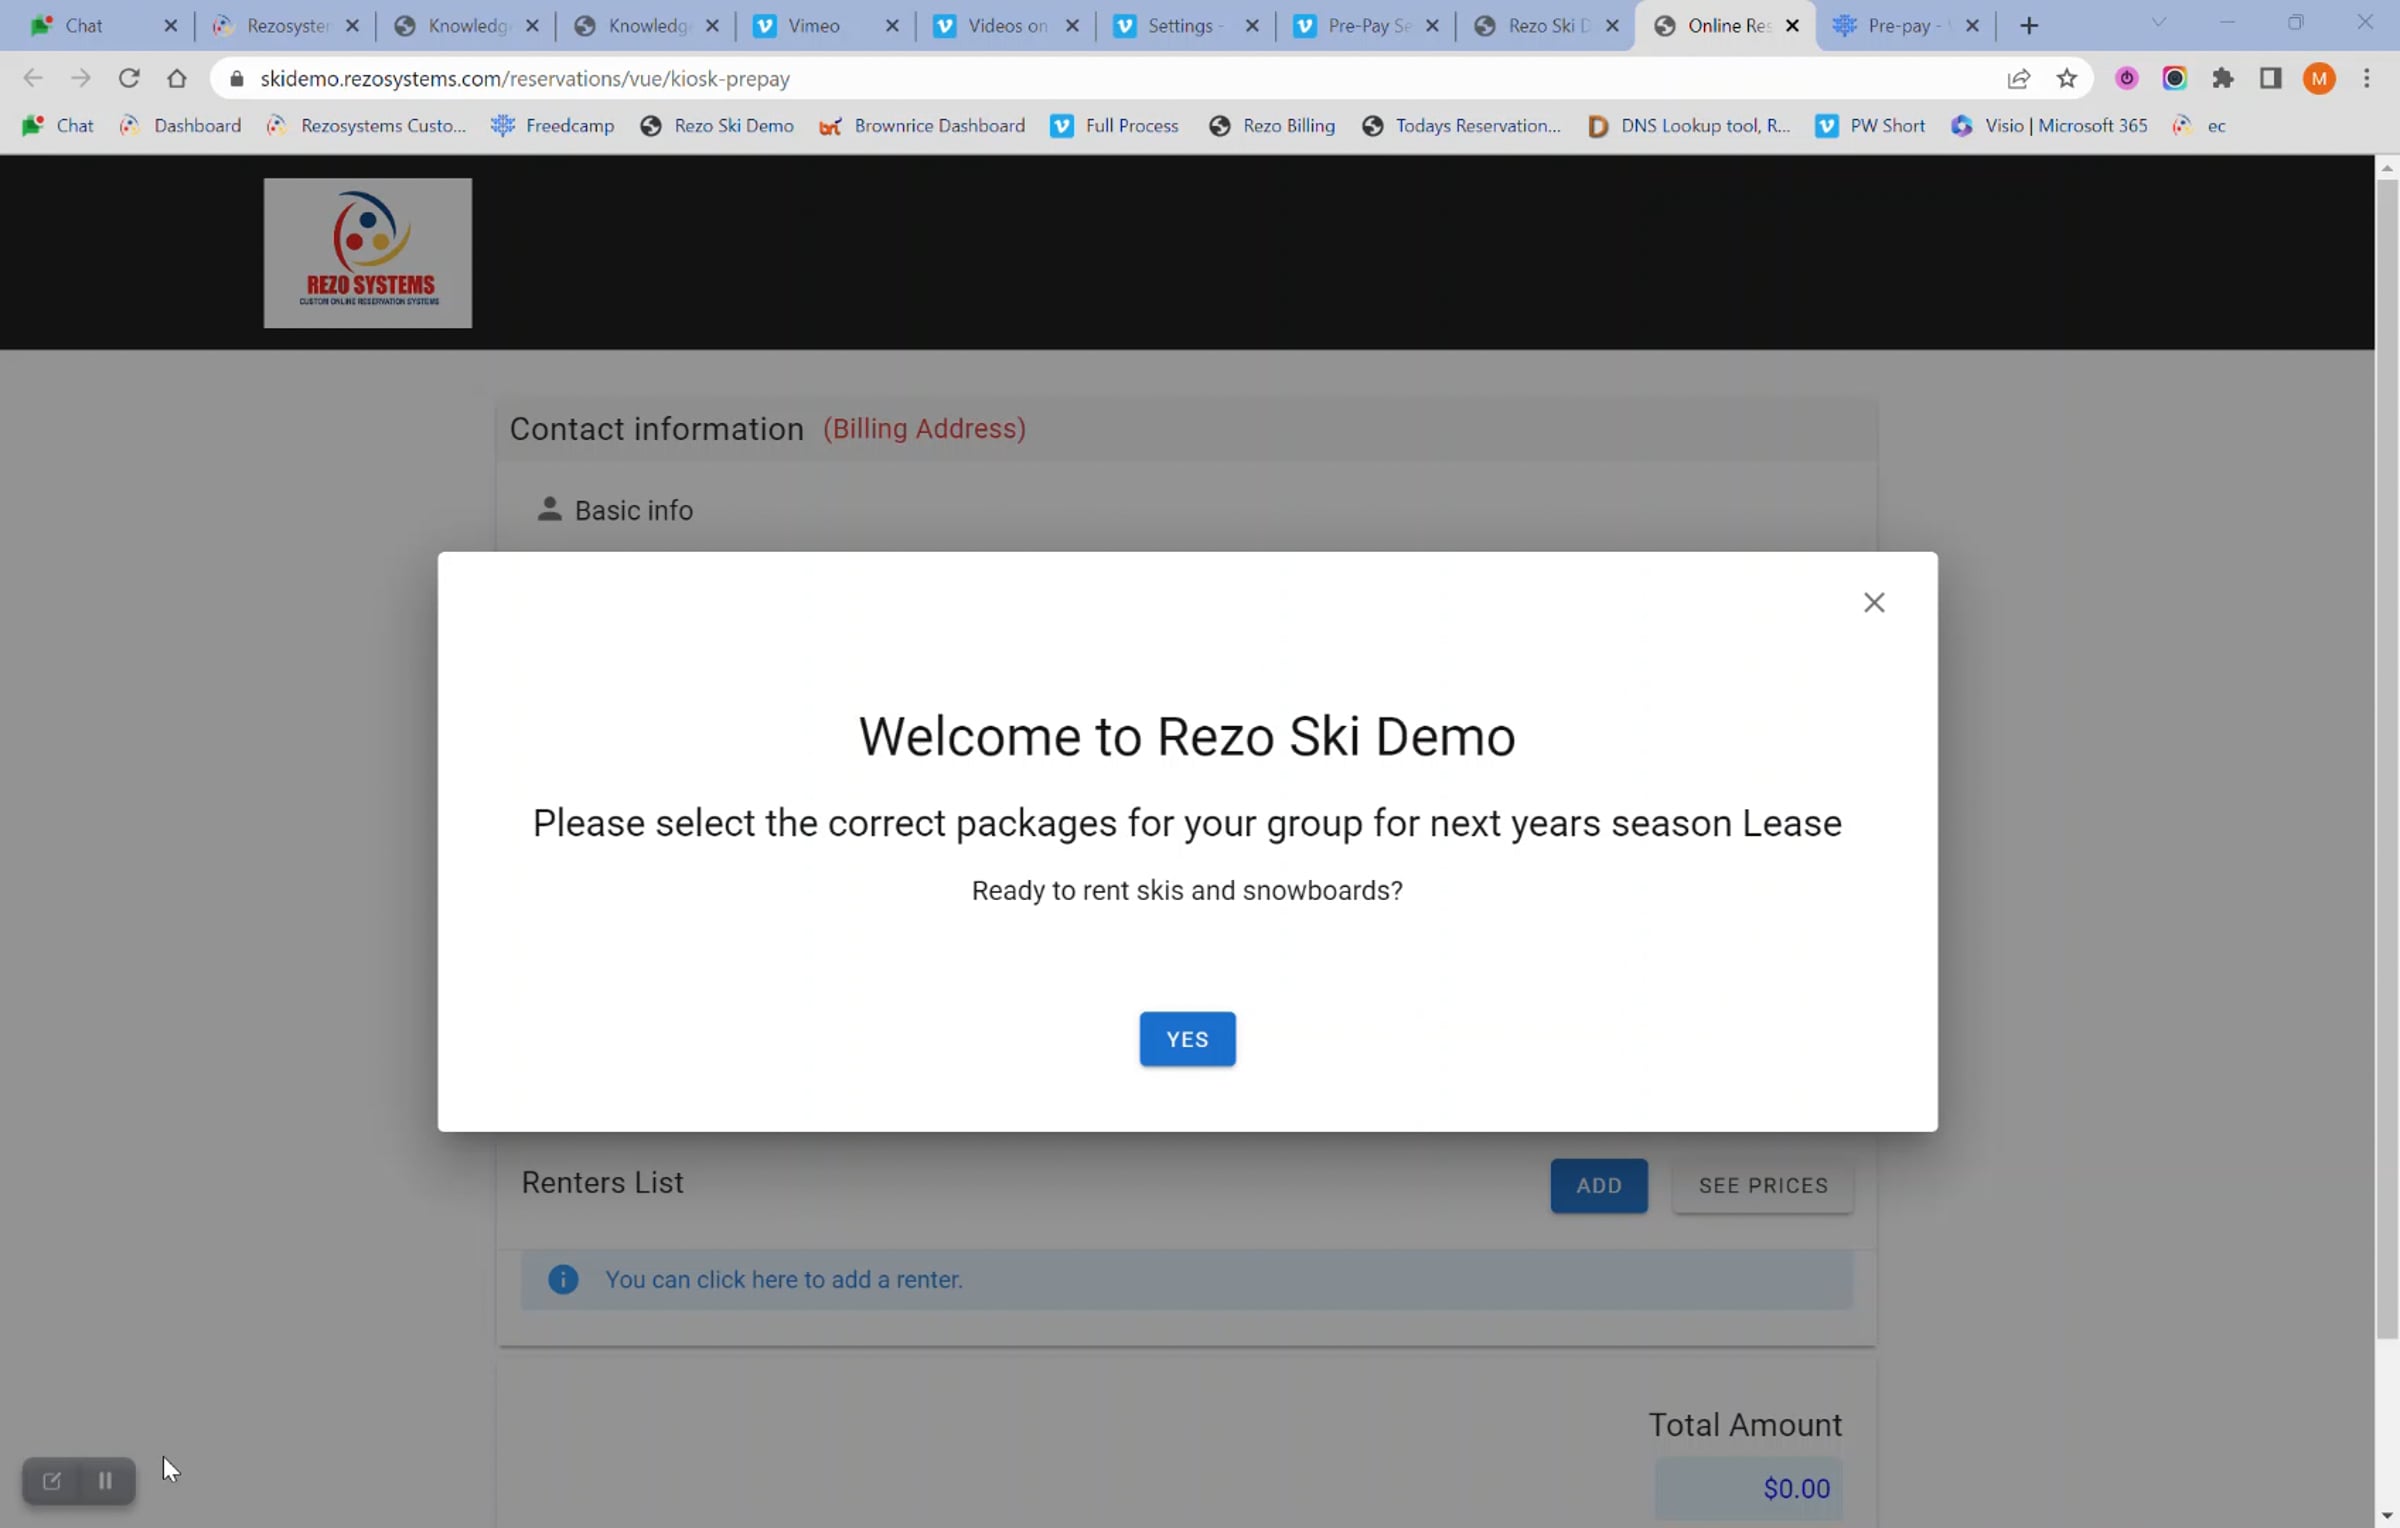Open the Full Process bookmark

[1115, 126]
